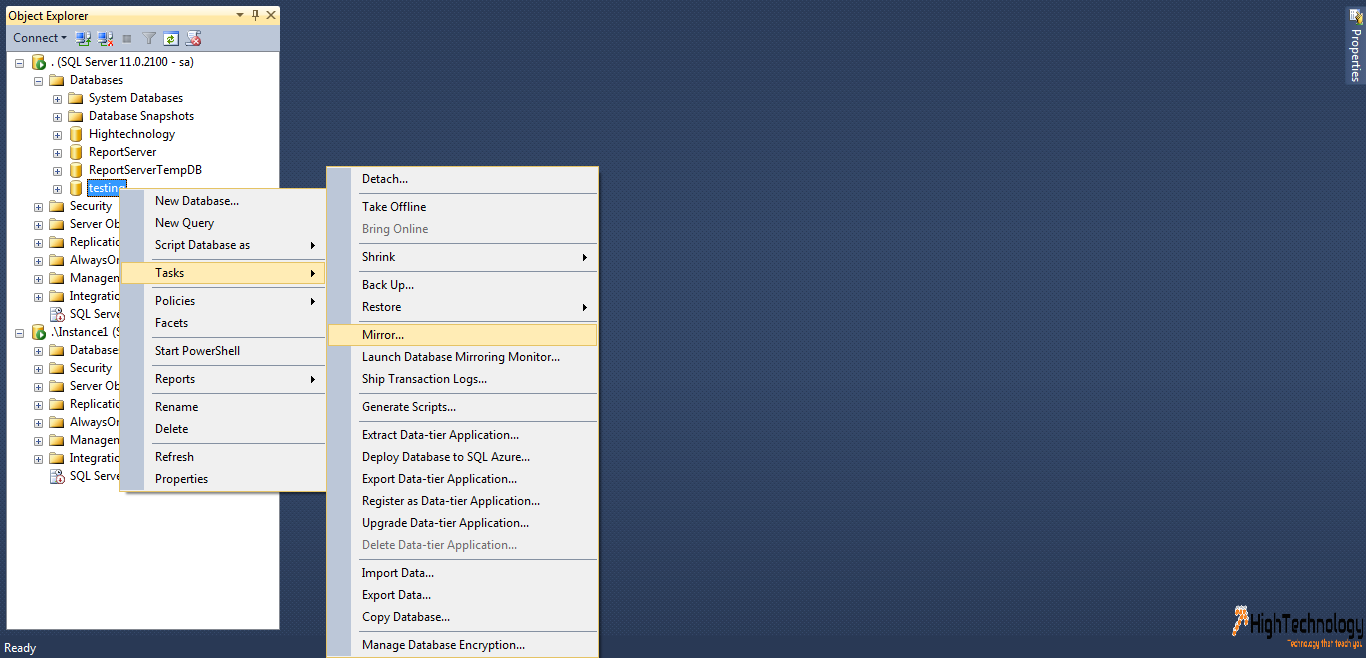Expand the ReportServer database node
This screenshot has width=1366, height=658.
57,152
